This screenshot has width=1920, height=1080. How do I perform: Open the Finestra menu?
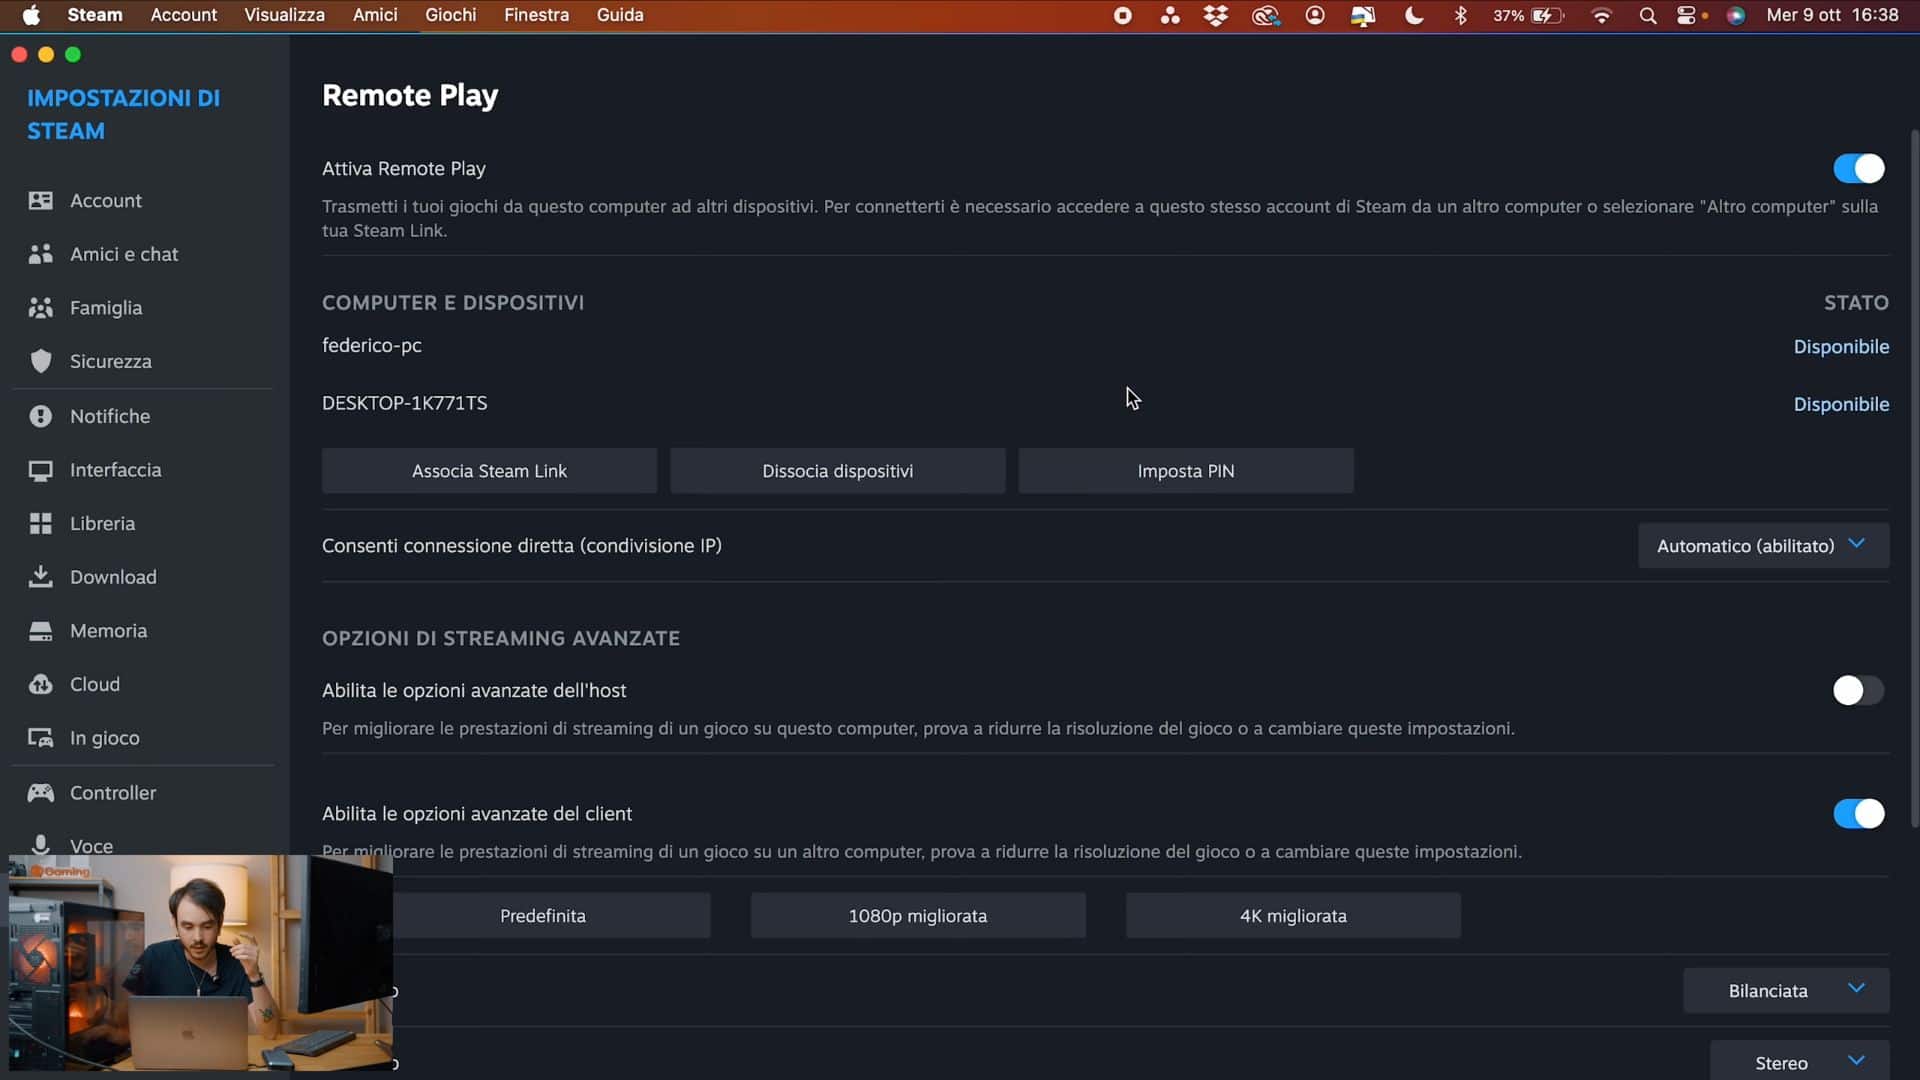[536, 15]
